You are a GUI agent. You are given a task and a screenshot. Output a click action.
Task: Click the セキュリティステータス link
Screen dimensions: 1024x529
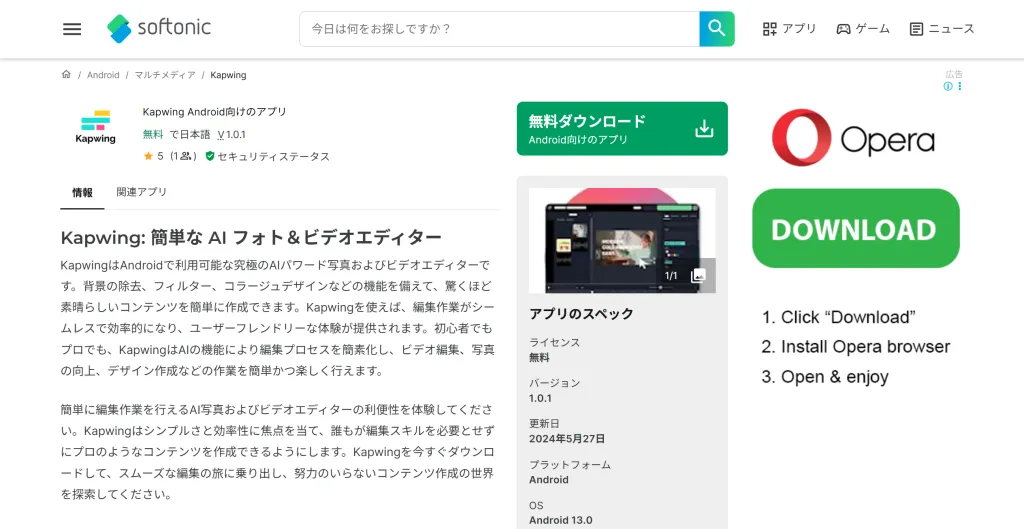(x=273, y=156)
